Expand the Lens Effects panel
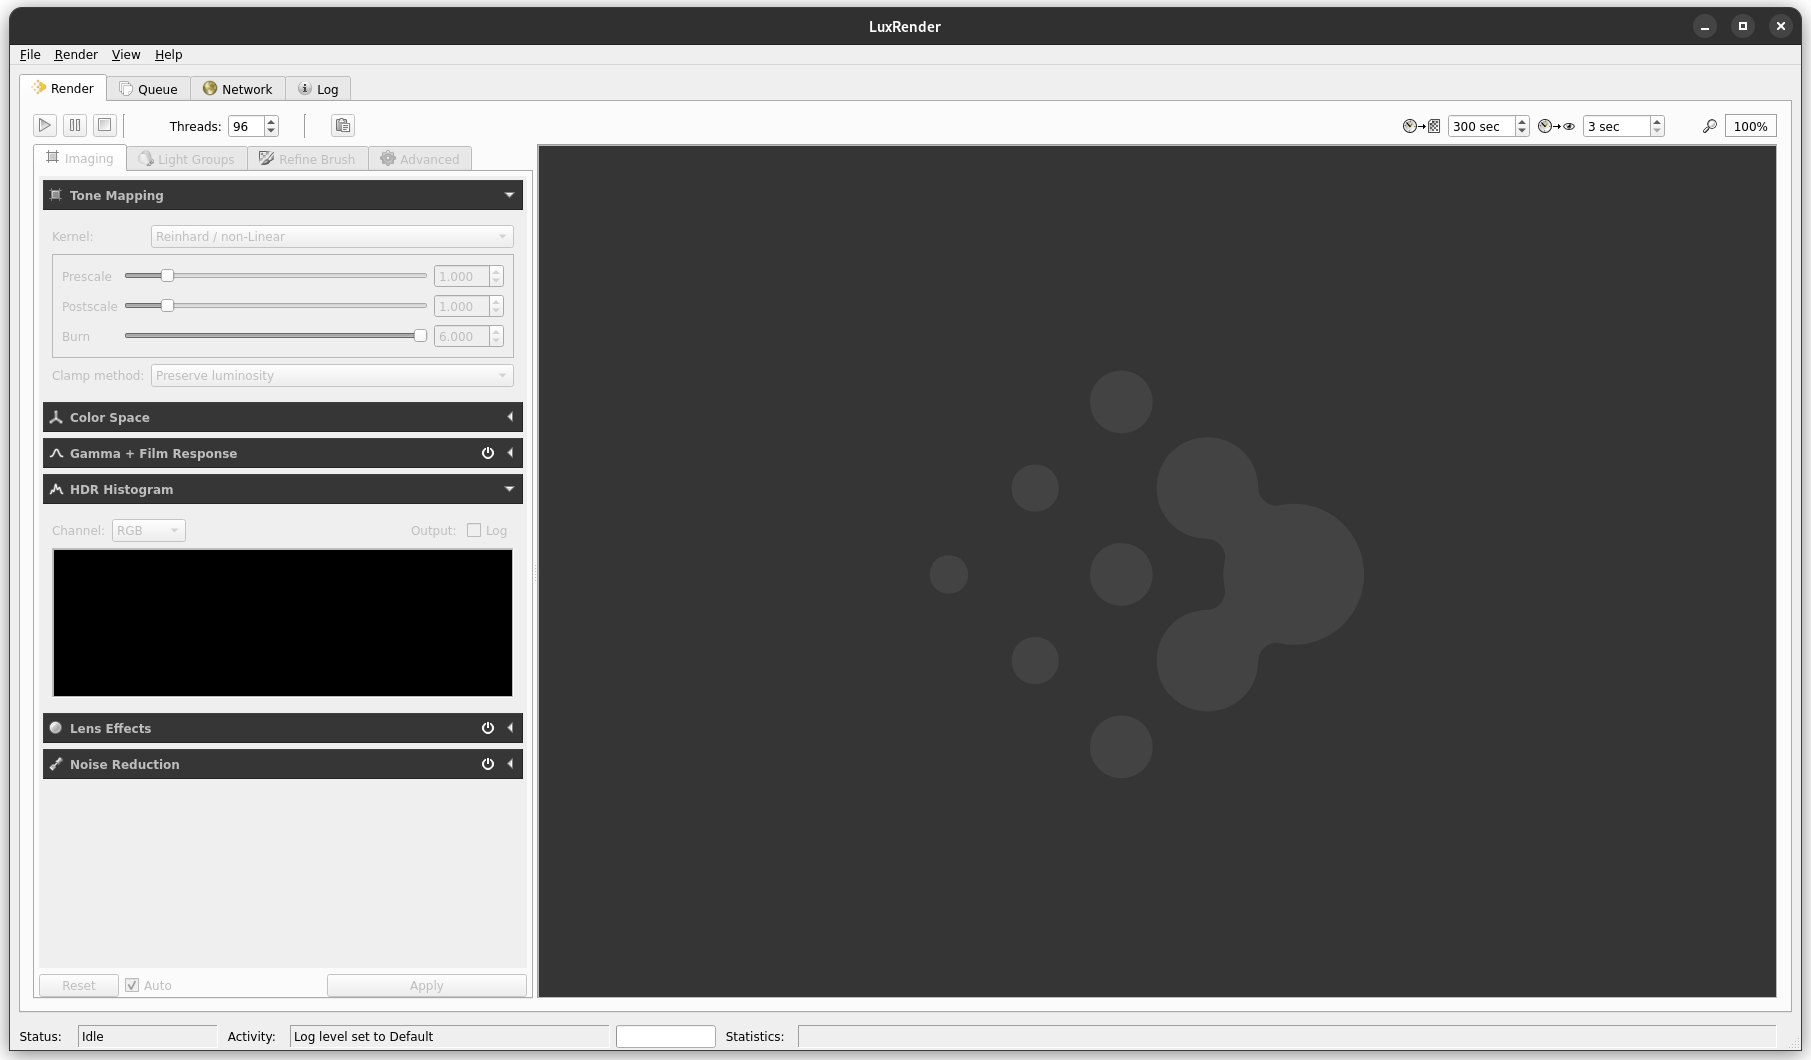 pos(510,728)
